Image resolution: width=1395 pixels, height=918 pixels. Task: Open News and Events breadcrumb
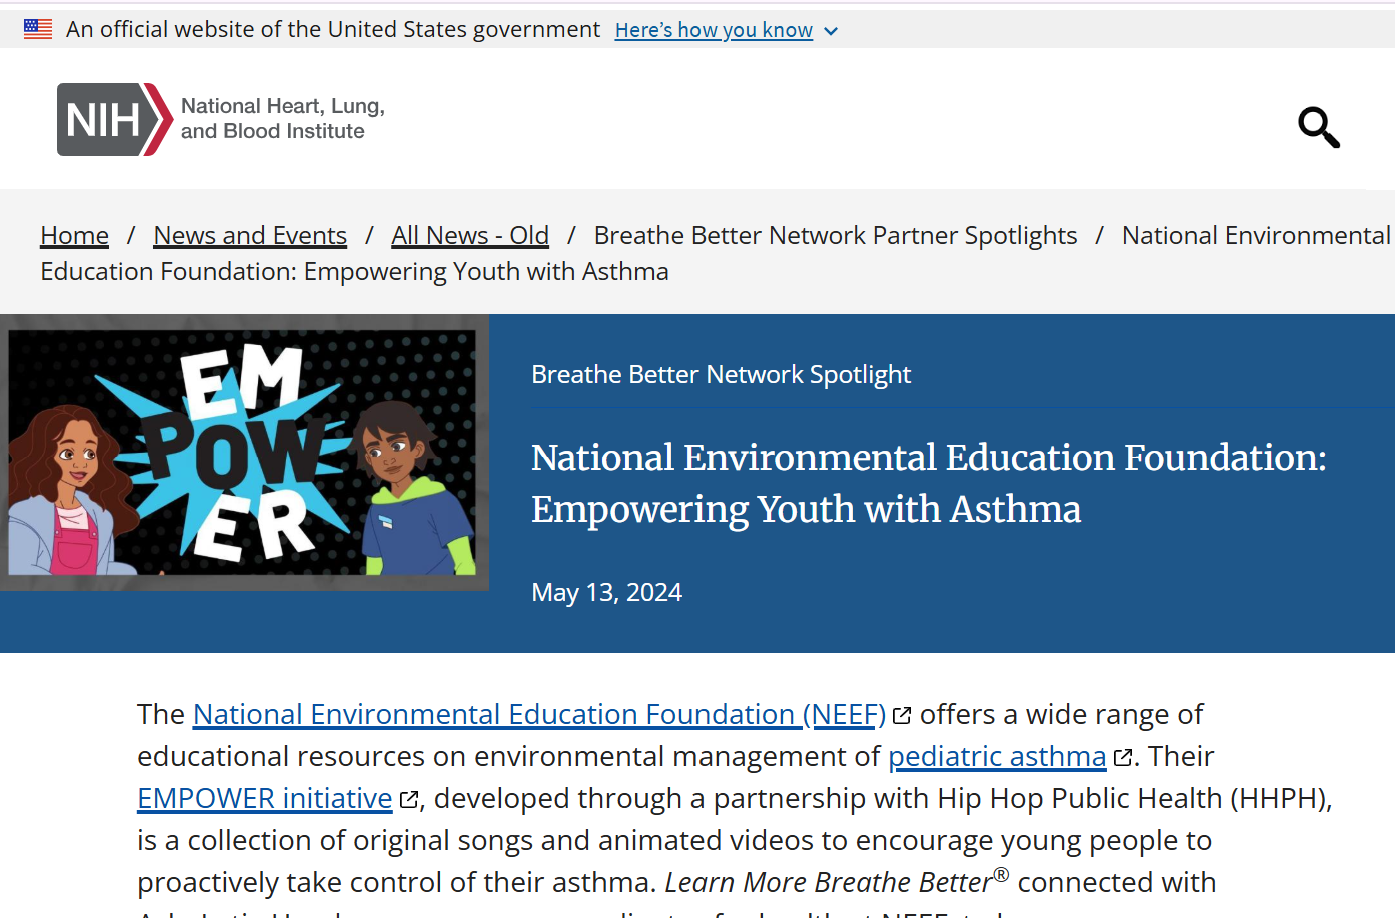point(250,235)
